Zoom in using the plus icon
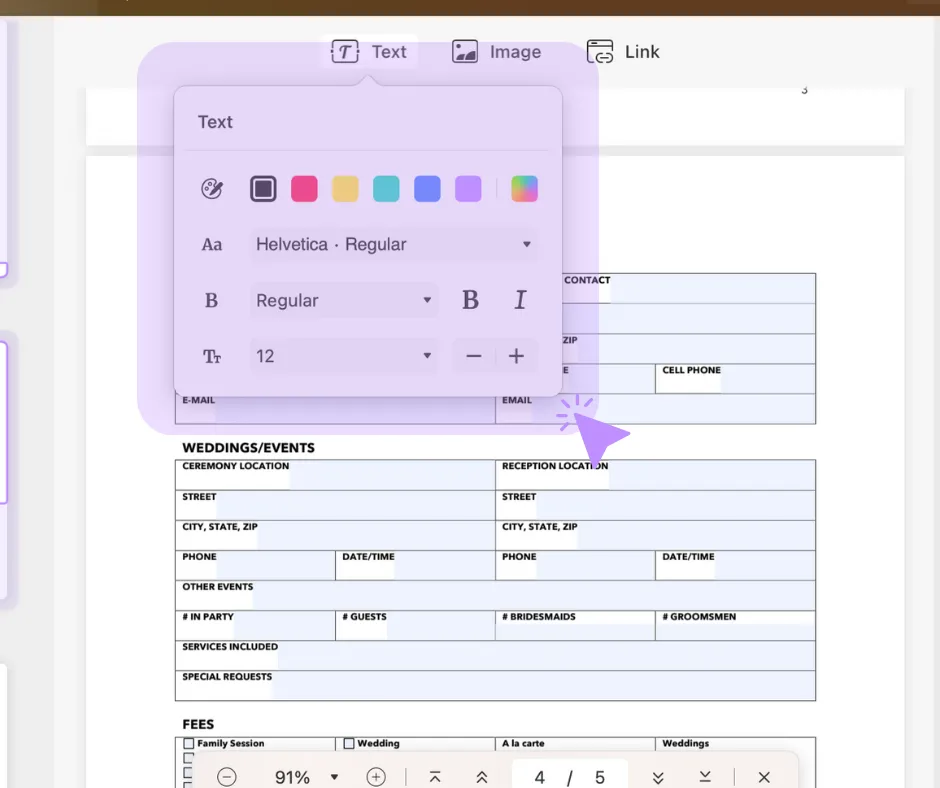The image size is (940, 788). pos(376,776)
